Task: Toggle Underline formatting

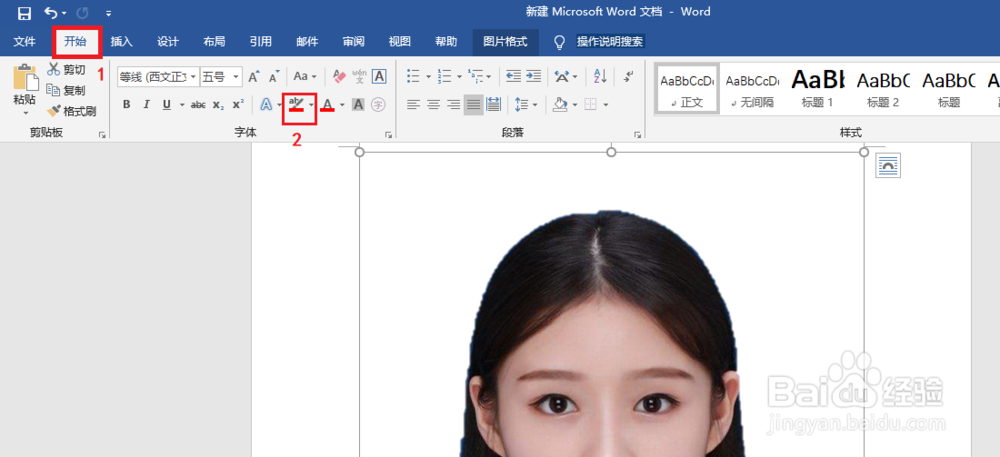Action: (x=166, y=105)
